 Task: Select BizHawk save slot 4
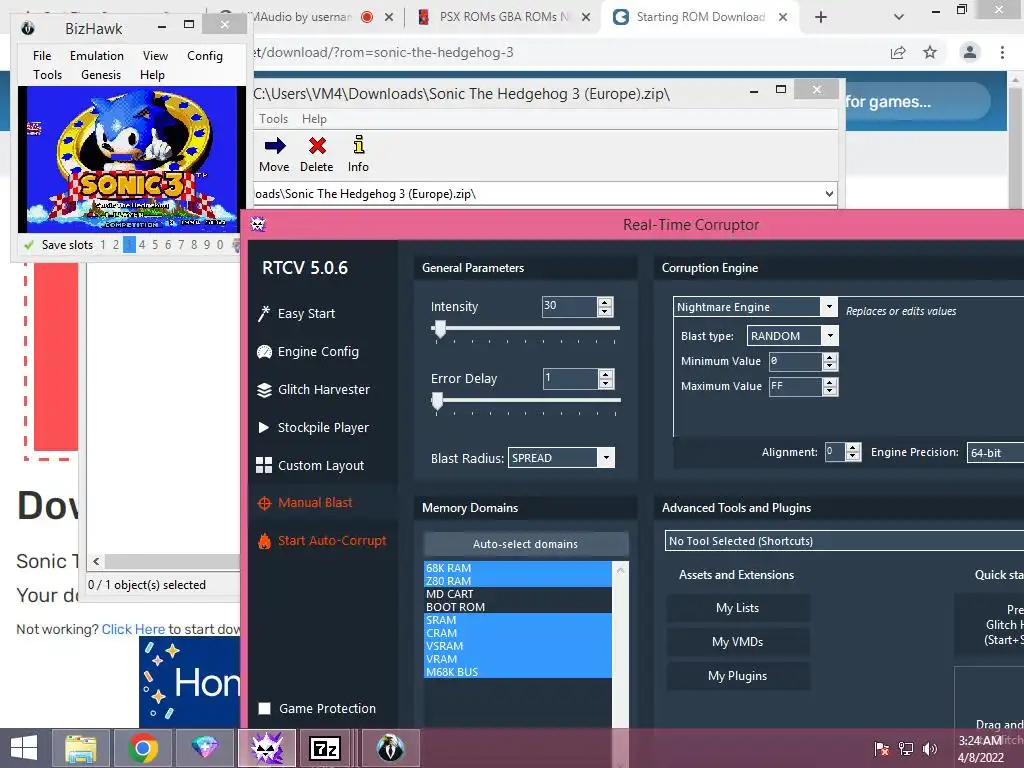click(x=142, y=245)
